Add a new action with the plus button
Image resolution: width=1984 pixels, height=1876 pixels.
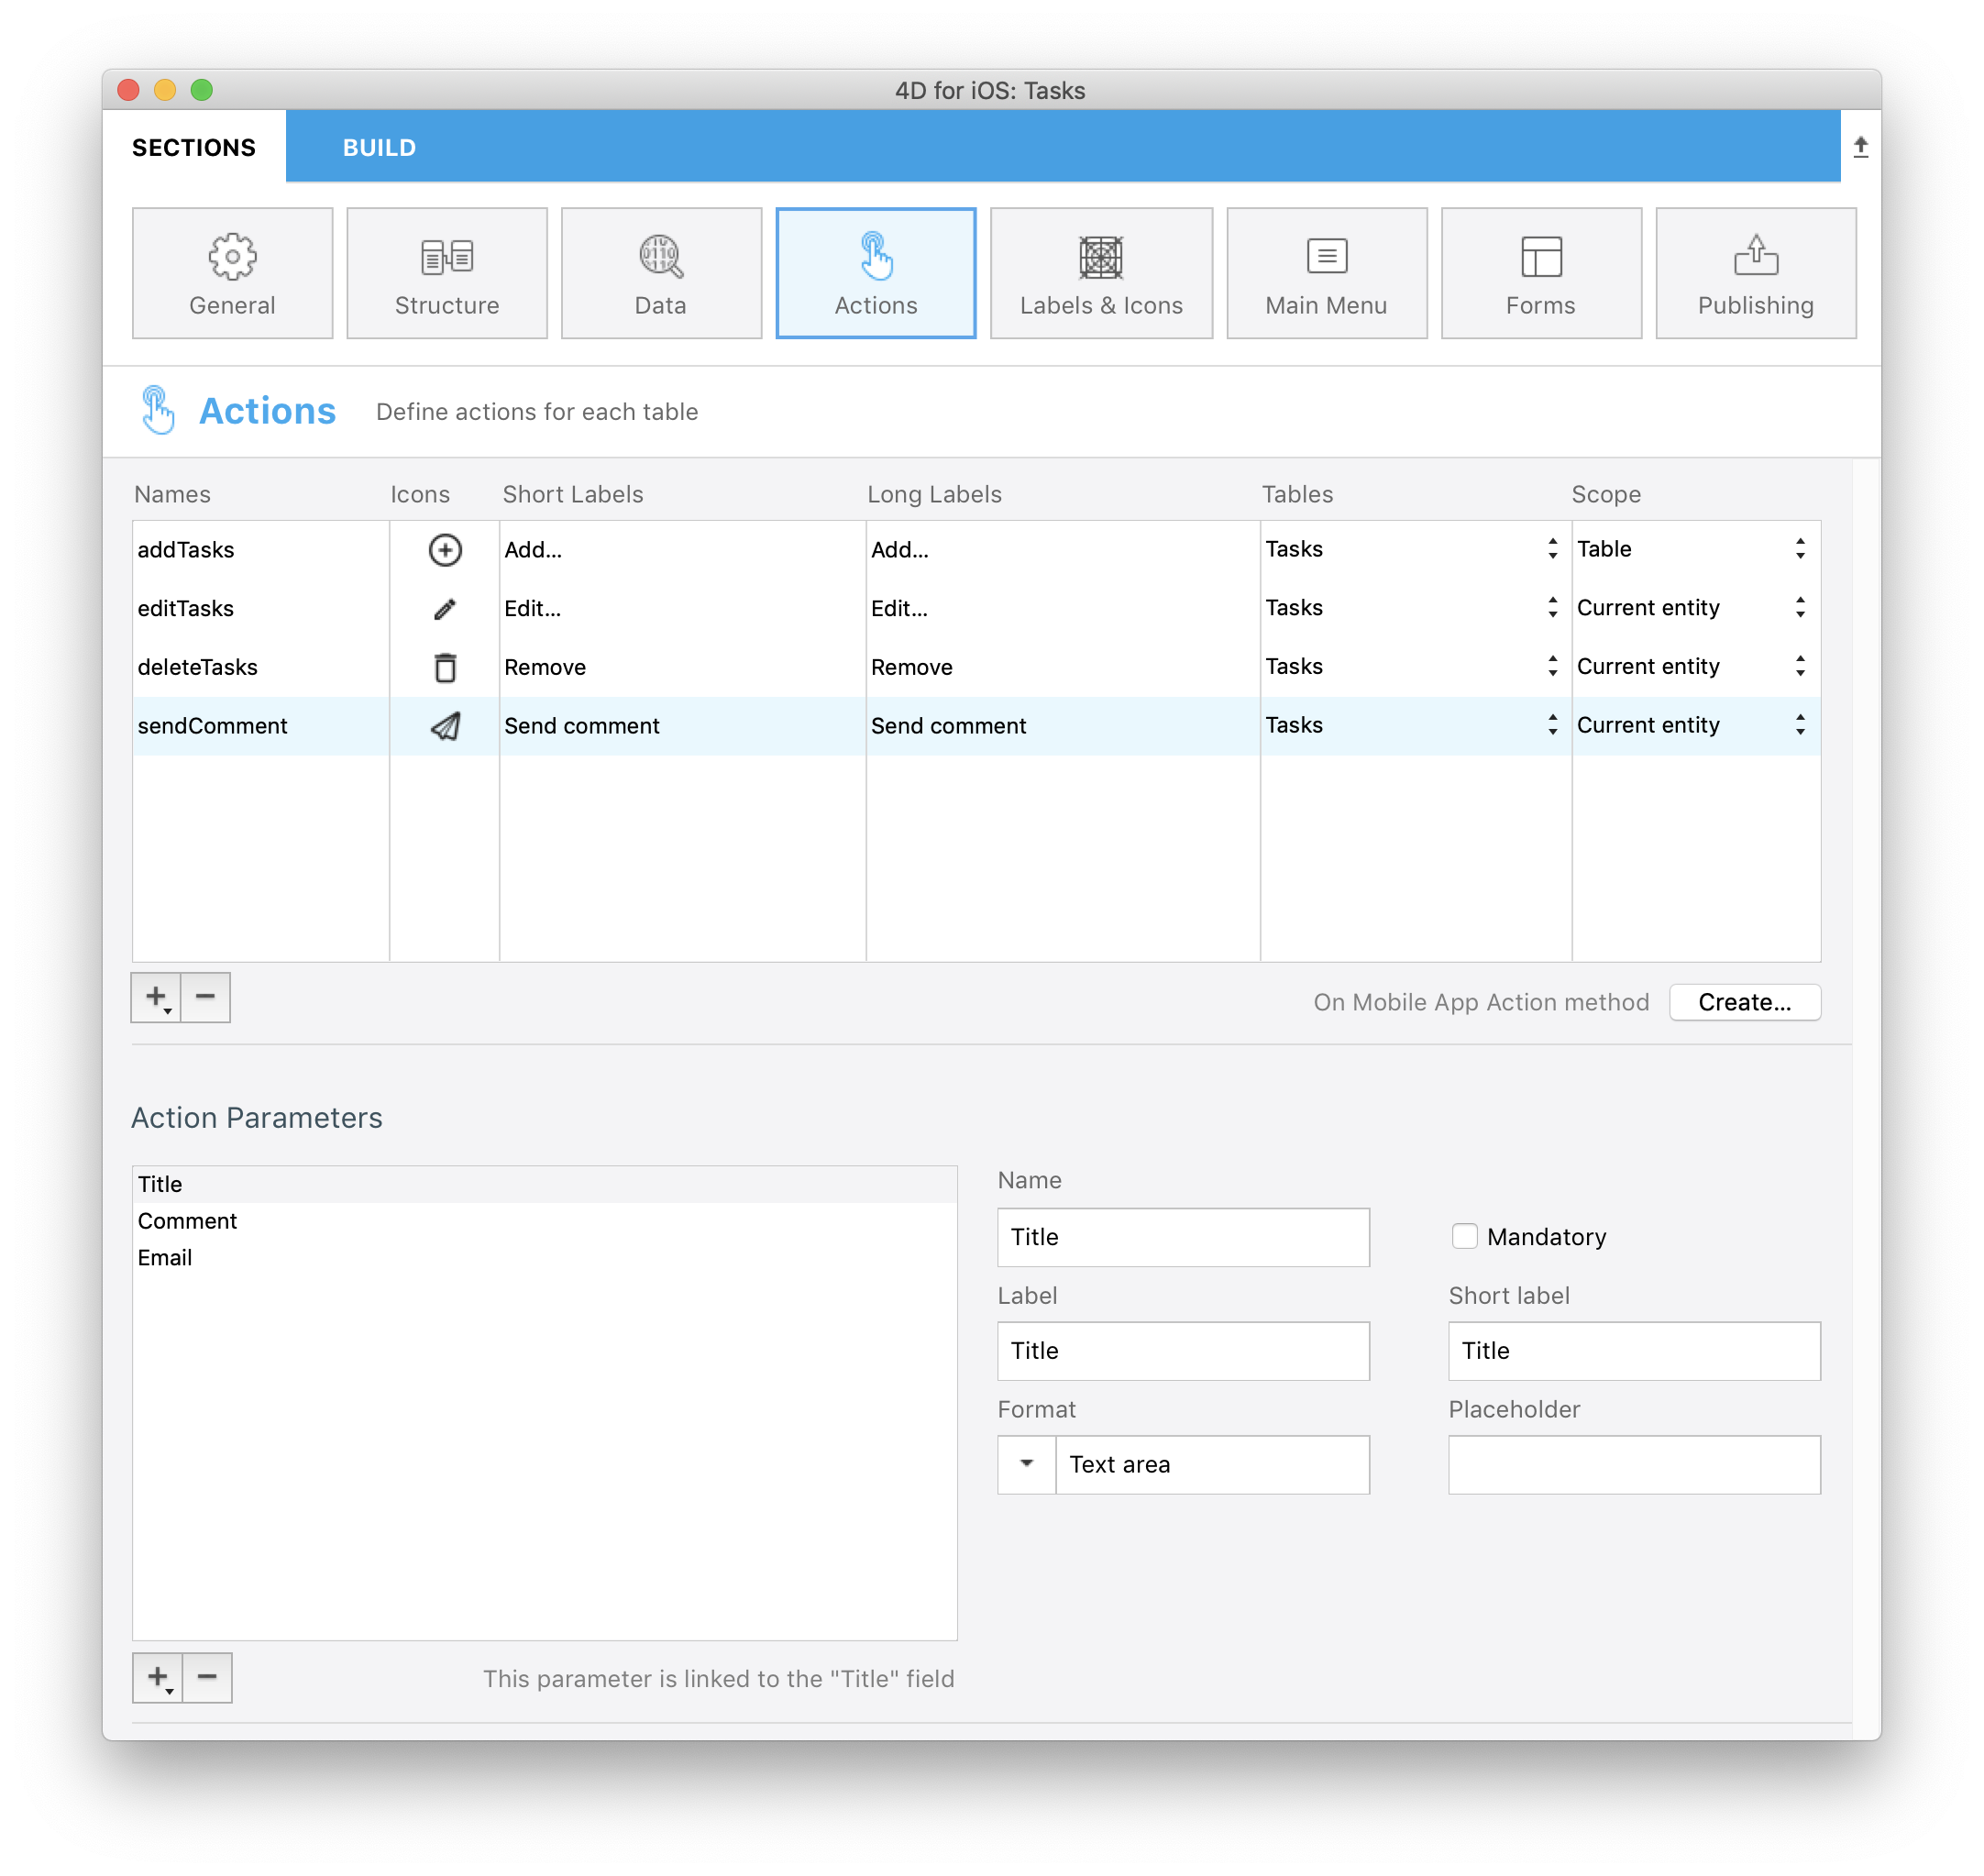pyautogui.click(x=156, y=997)
